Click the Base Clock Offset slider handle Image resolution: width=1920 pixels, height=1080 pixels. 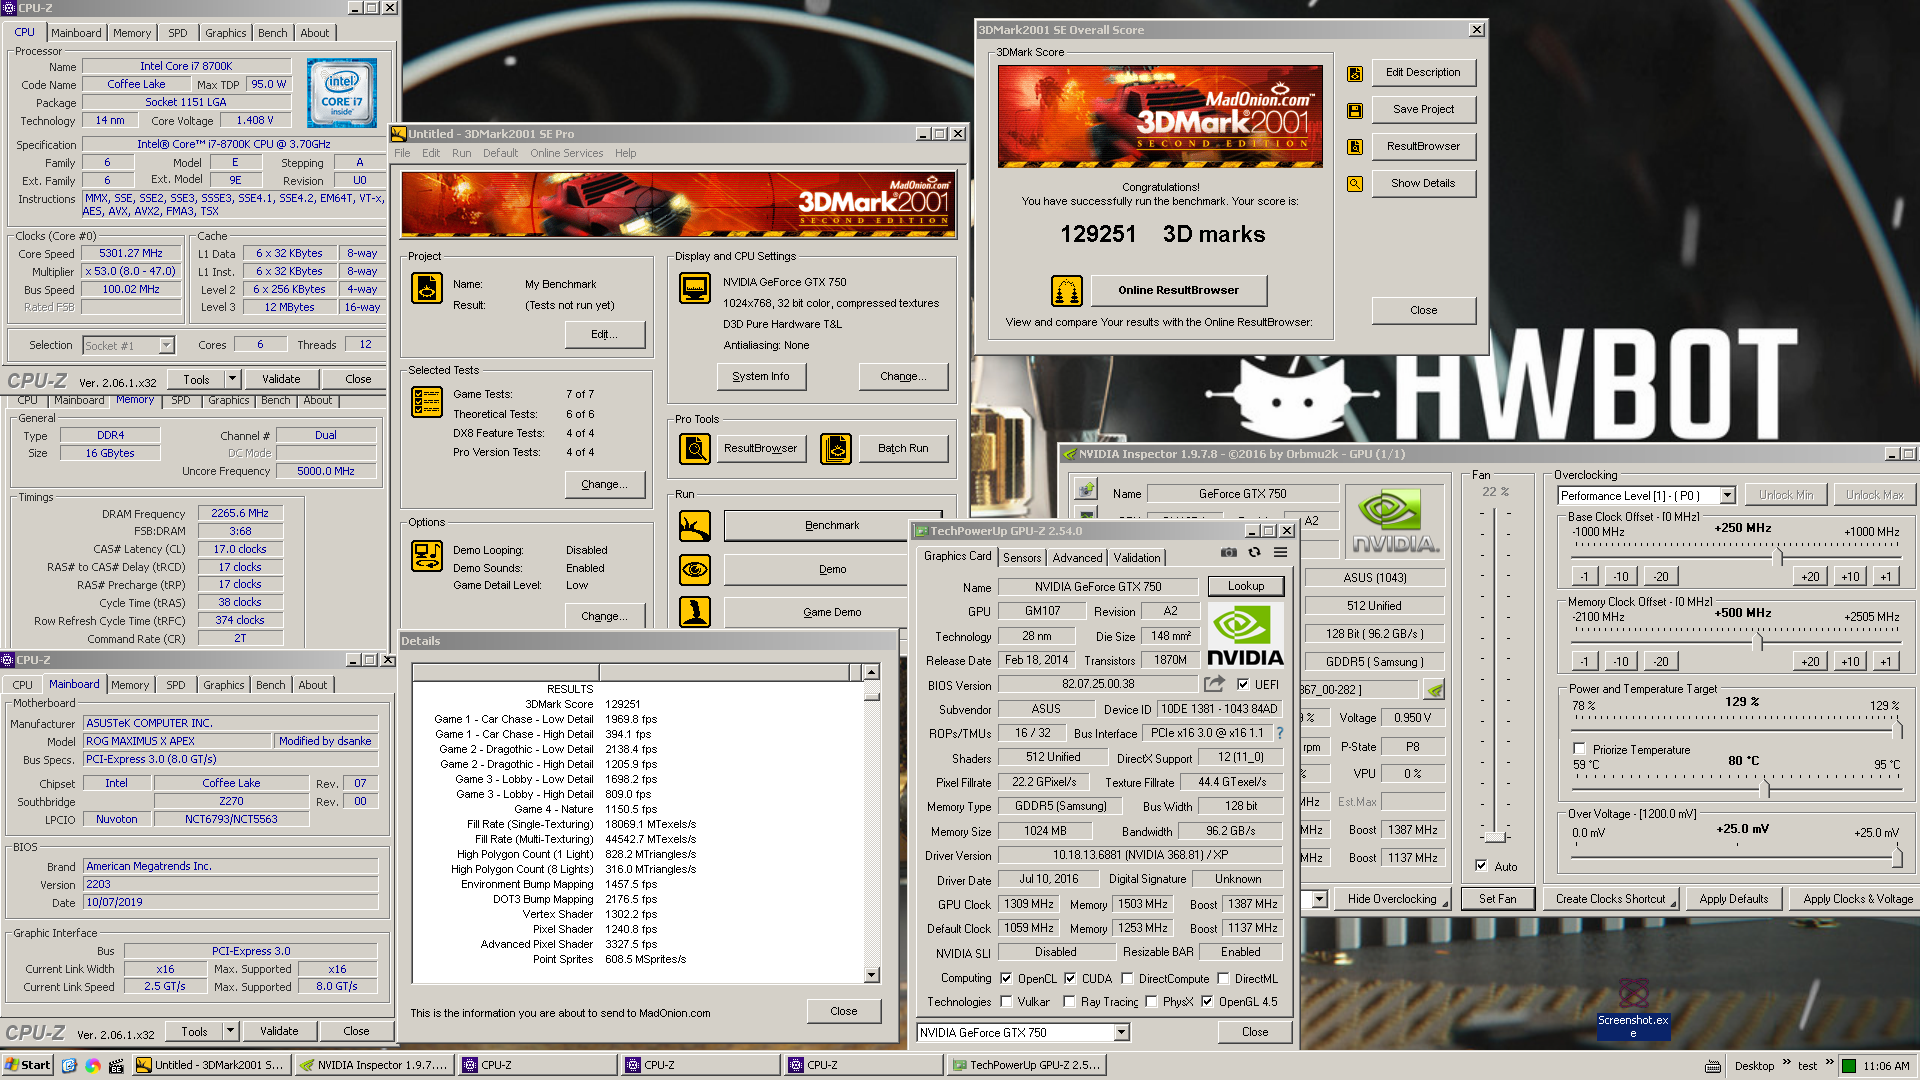tap(1778, 555)
